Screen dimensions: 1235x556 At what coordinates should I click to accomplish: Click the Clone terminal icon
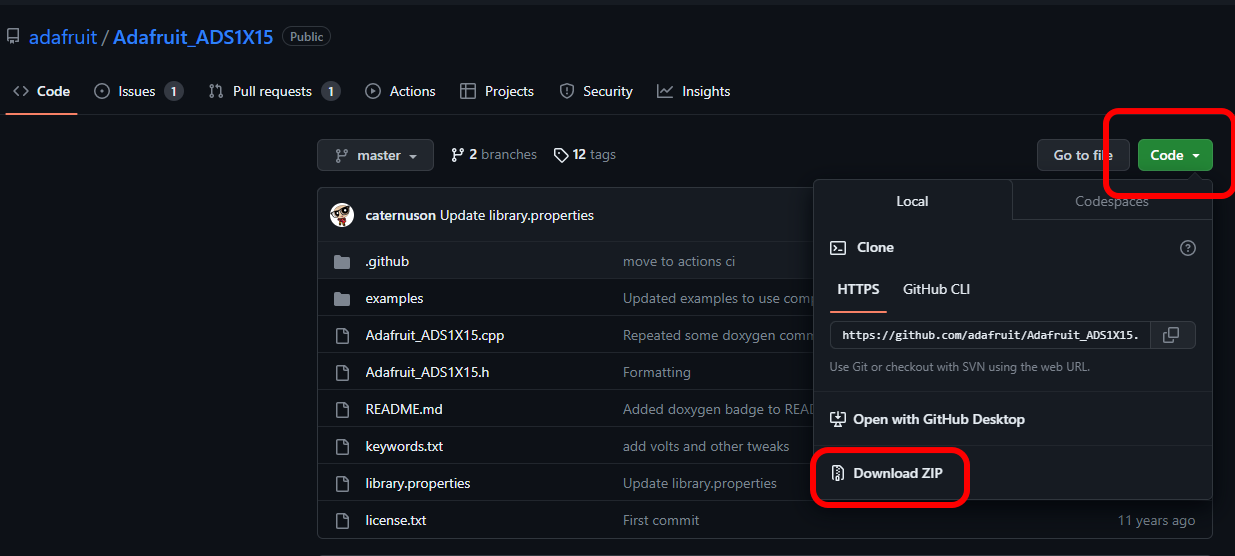coord(838,247)
